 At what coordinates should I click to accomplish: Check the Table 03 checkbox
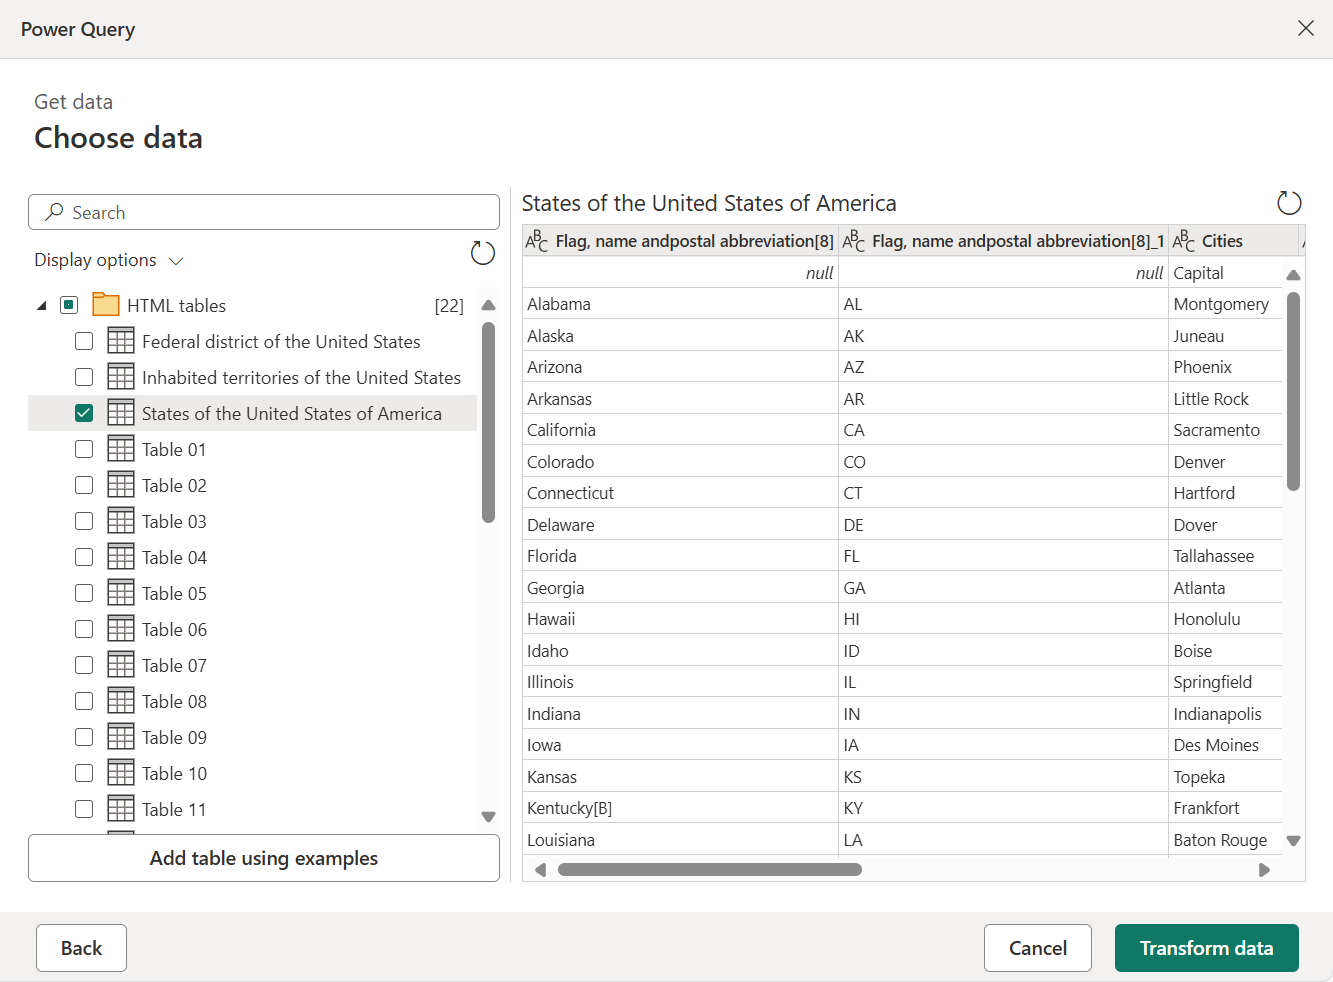(x=84, y=521)
